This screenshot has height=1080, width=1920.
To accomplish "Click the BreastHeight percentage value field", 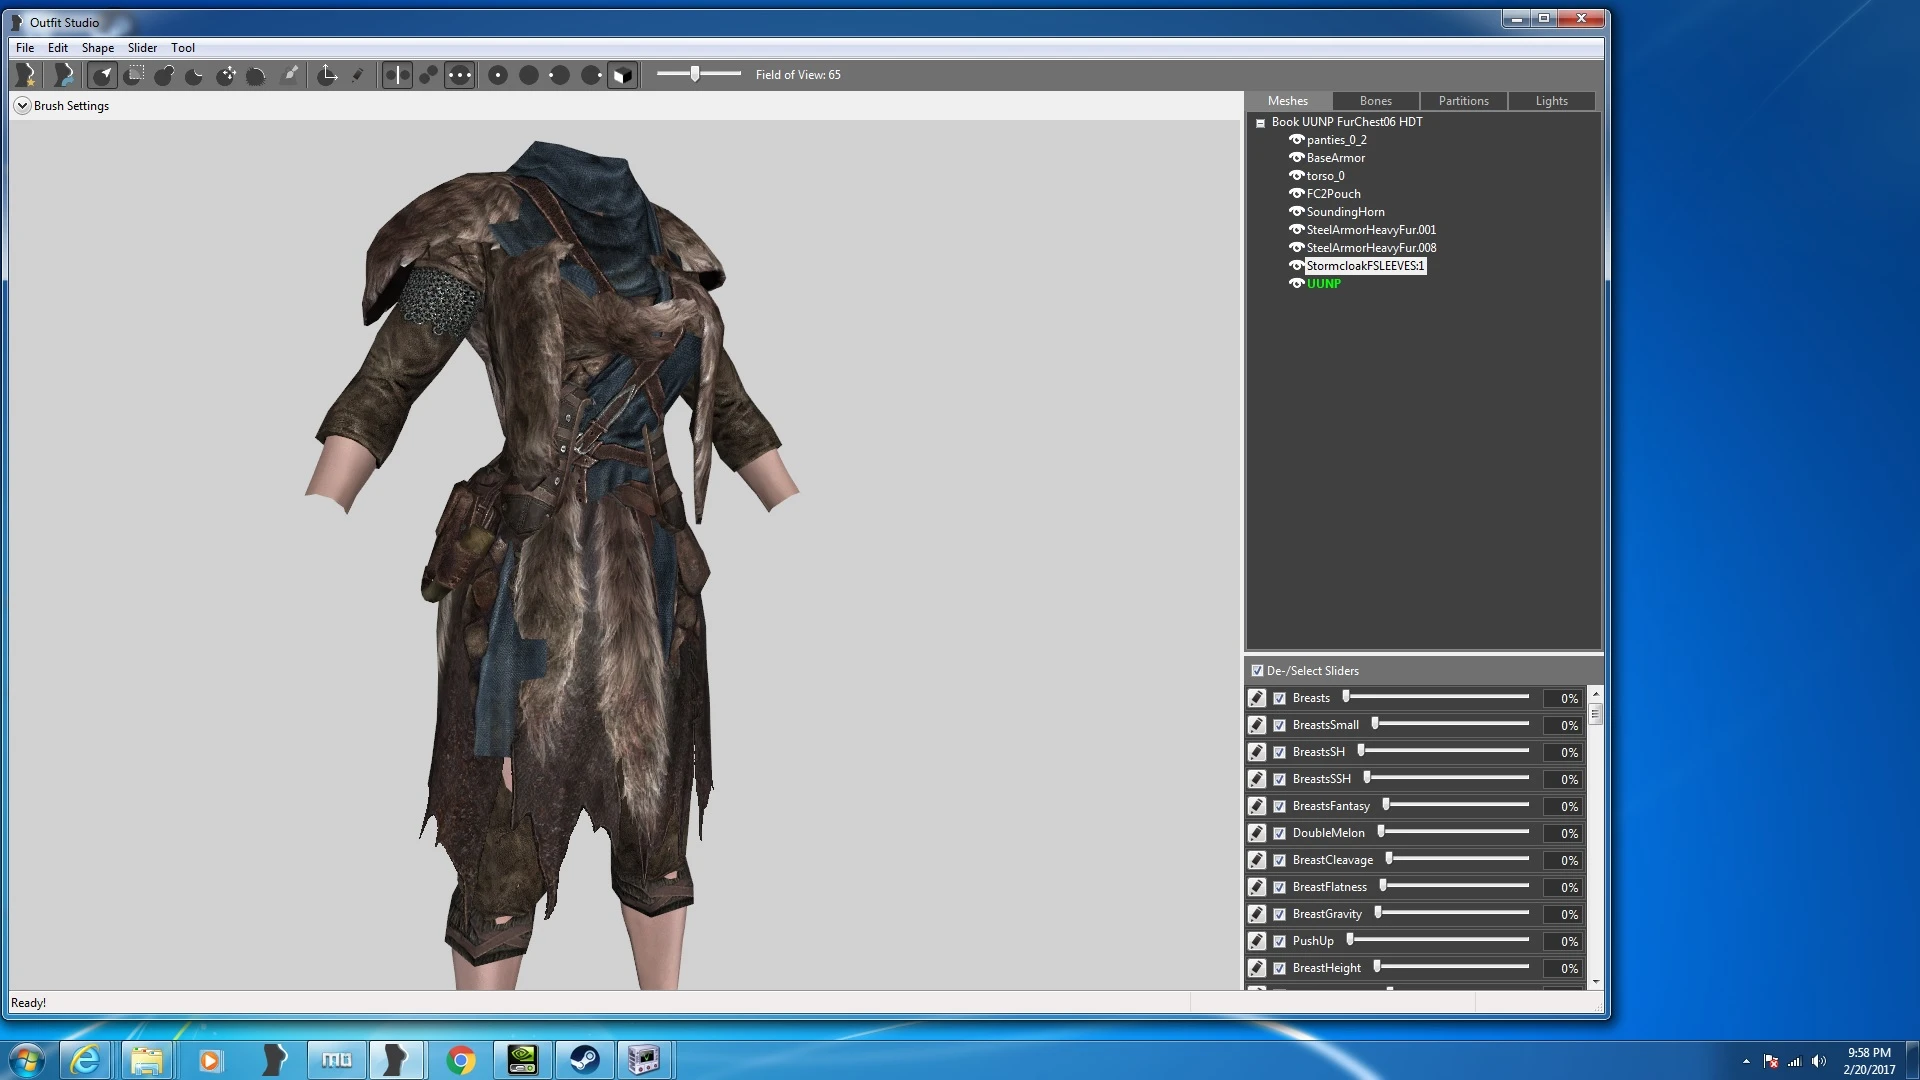I will coord(1562,969).
